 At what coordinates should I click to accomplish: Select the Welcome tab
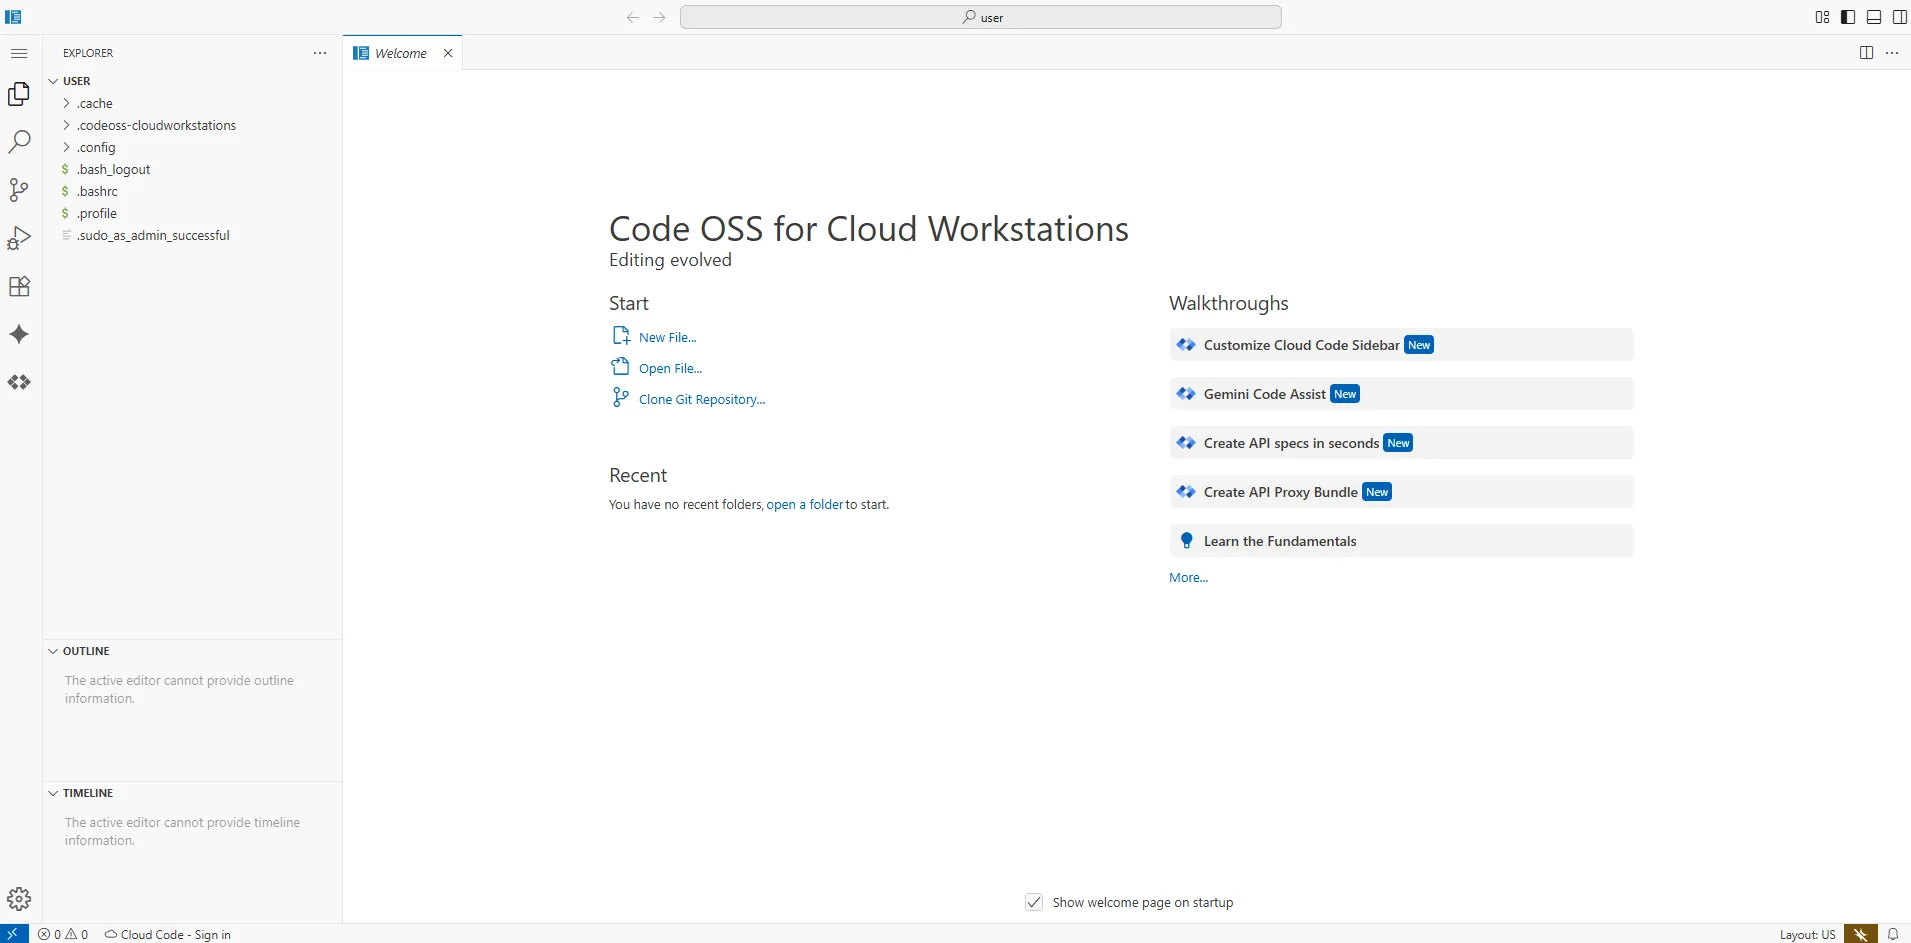point(401,53)
